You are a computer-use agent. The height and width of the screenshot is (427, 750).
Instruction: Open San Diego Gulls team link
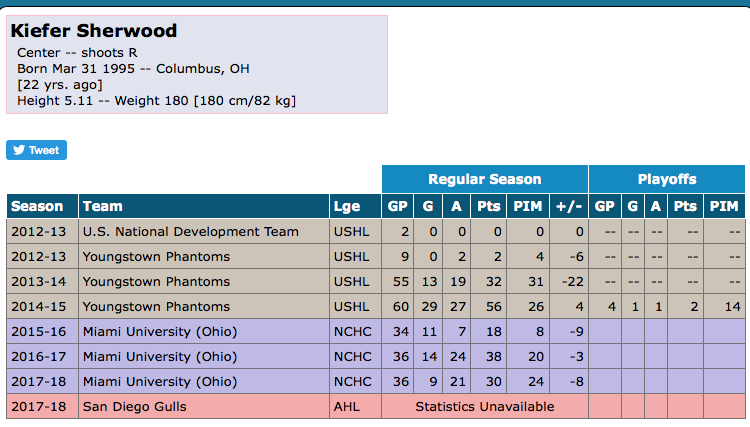pyautogui.click(x=135, y=407)
